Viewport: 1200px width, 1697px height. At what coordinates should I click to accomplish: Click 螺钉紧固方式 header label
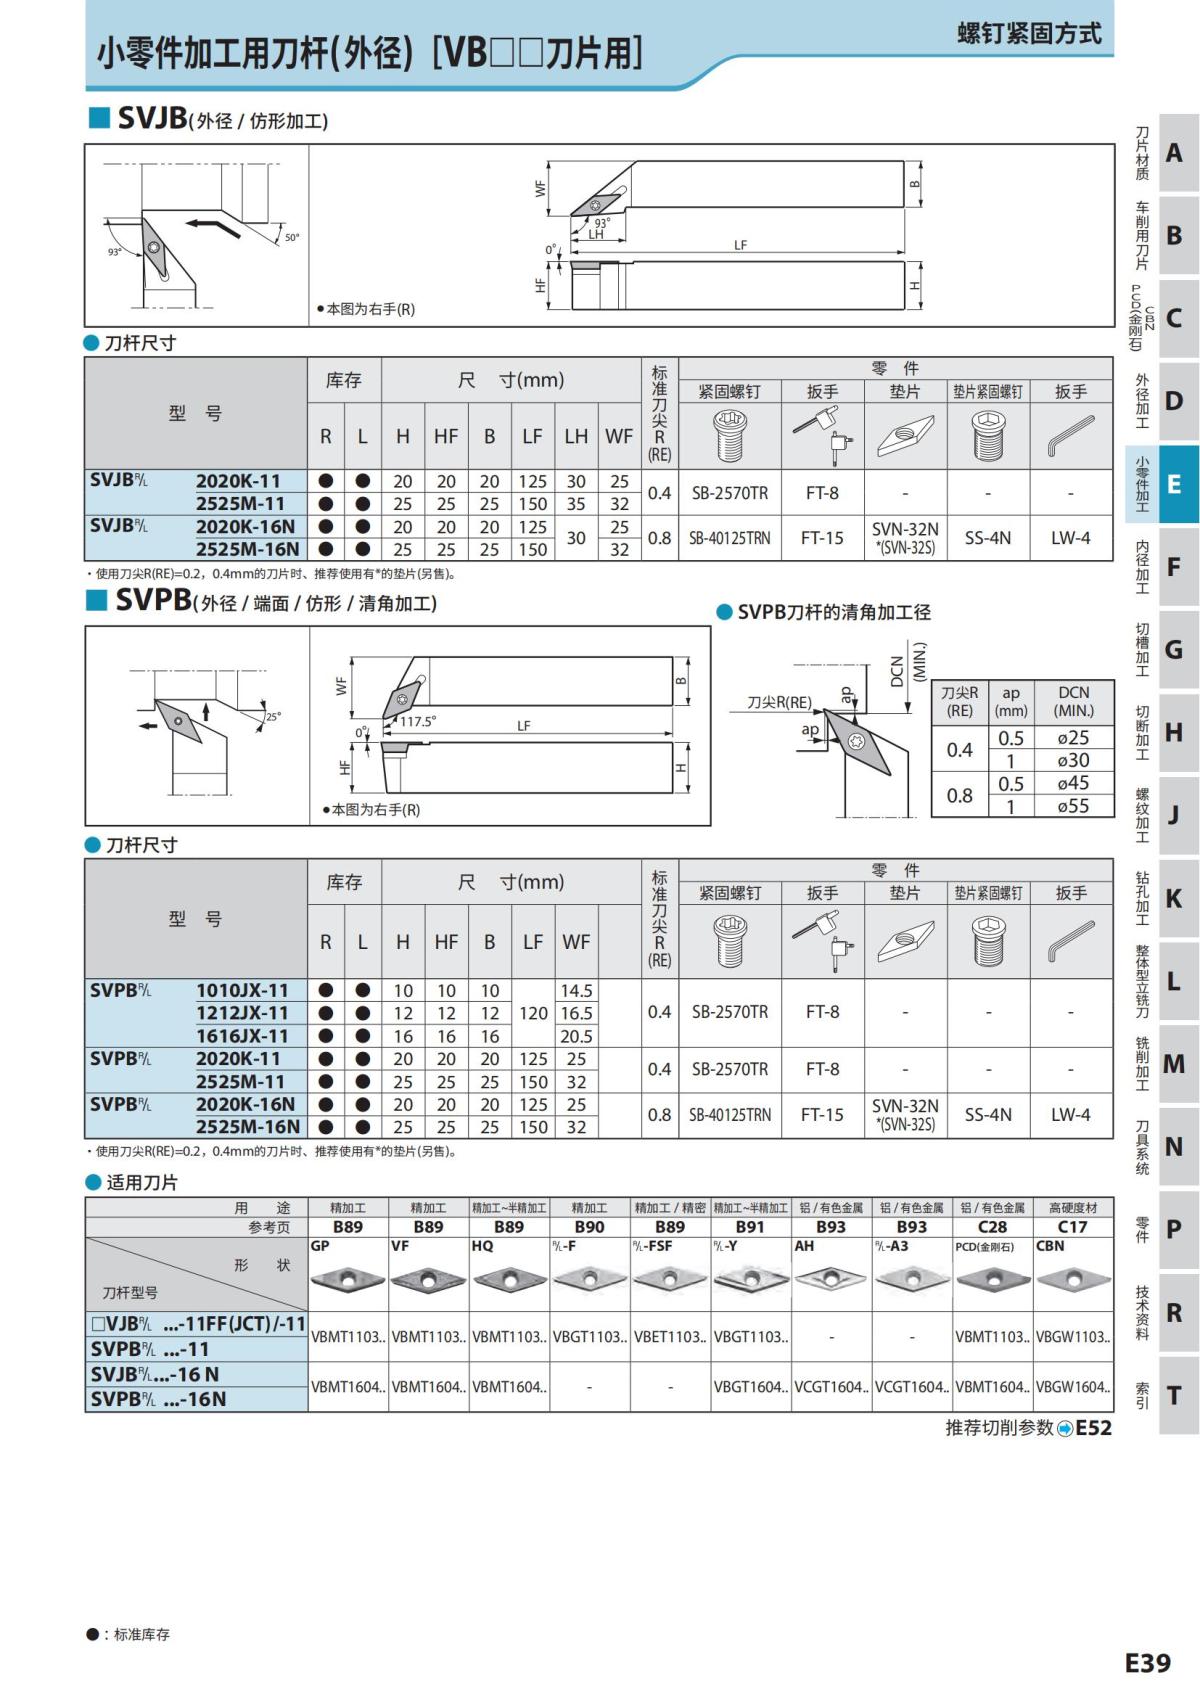click(x=1029, y=33)
